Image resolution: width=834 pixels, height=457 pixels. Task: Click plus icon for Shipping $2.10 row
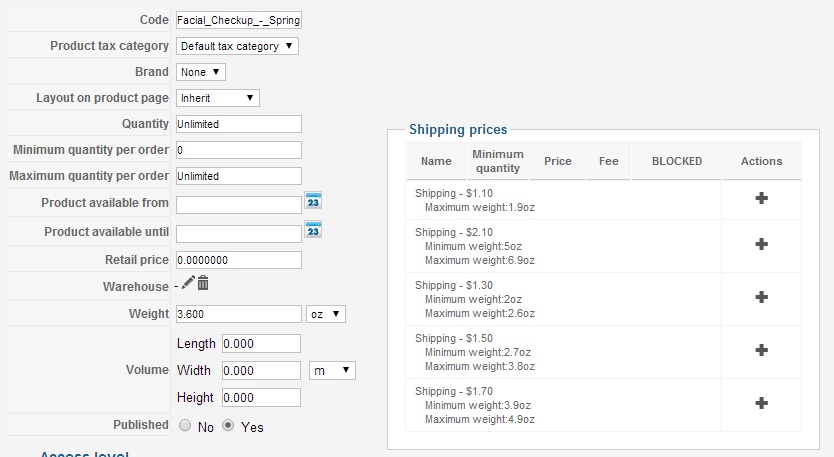(761, 244)
